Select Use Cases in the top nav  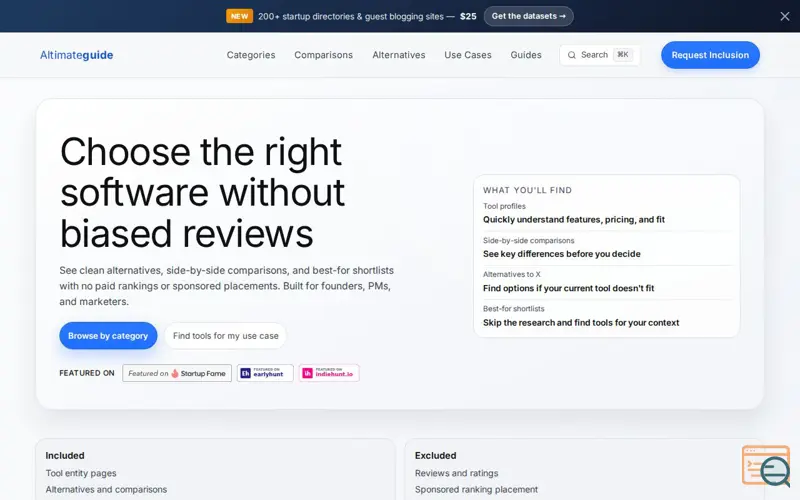click(x=468, y=55)
